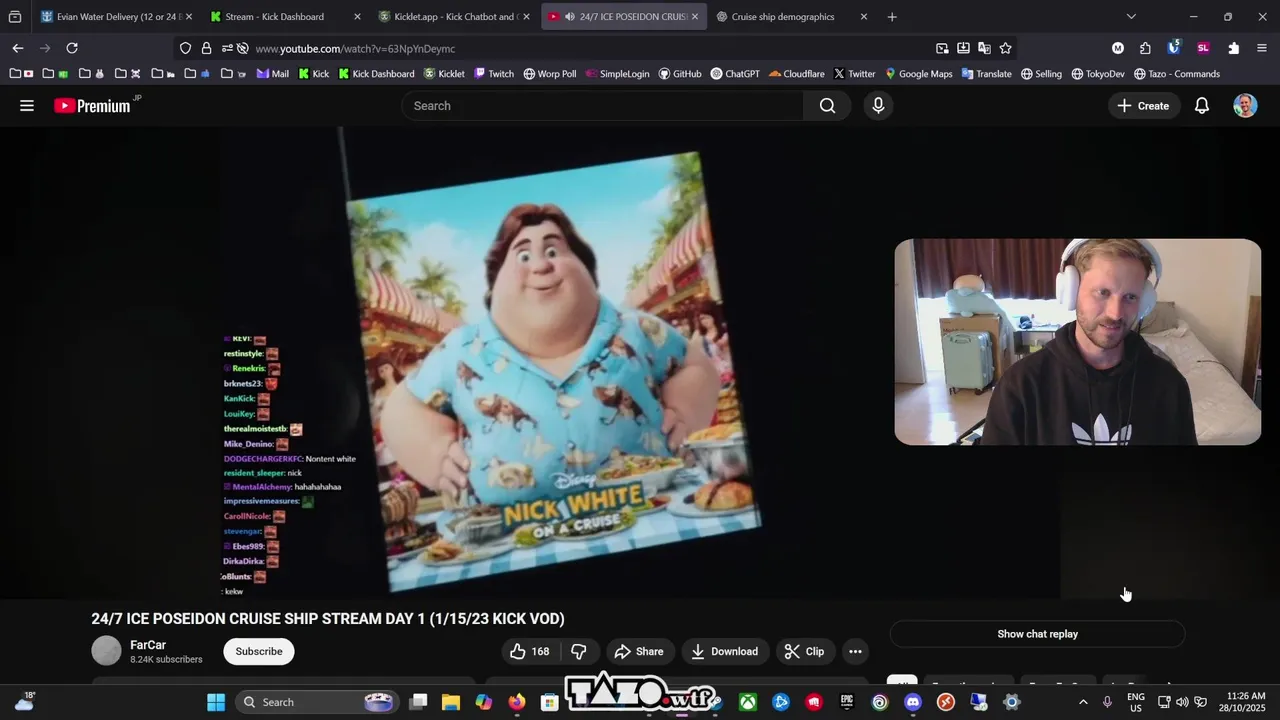This screenshot has height=720, width=1280.
Task: Go back in browser history
Action: pos(18,48)
